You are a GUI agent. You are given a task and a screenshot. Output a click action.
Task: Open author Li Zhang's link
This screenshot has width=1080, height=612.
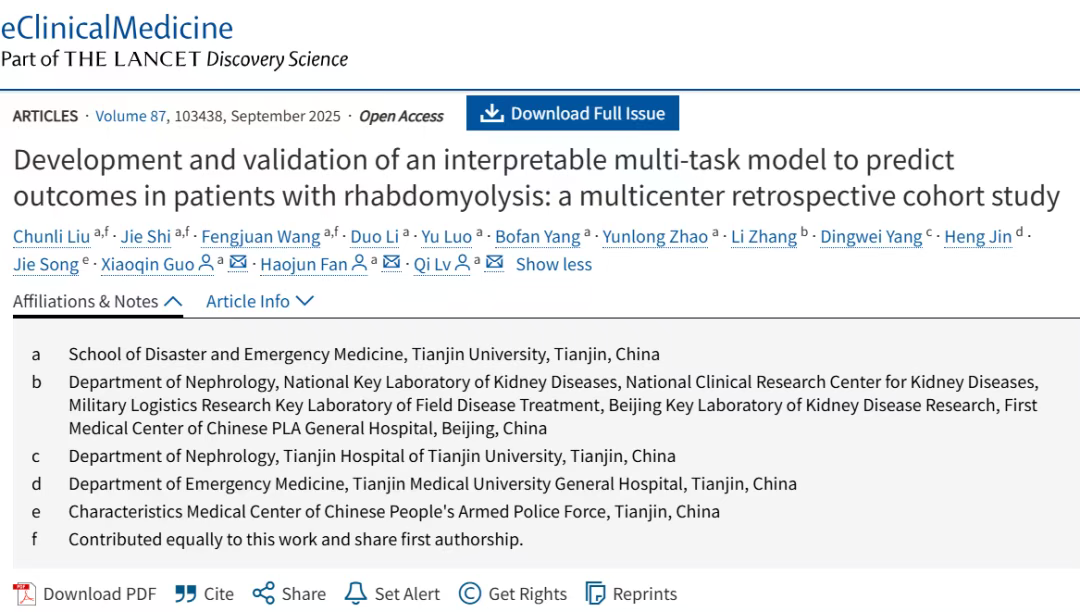click(x=763, y=237)
